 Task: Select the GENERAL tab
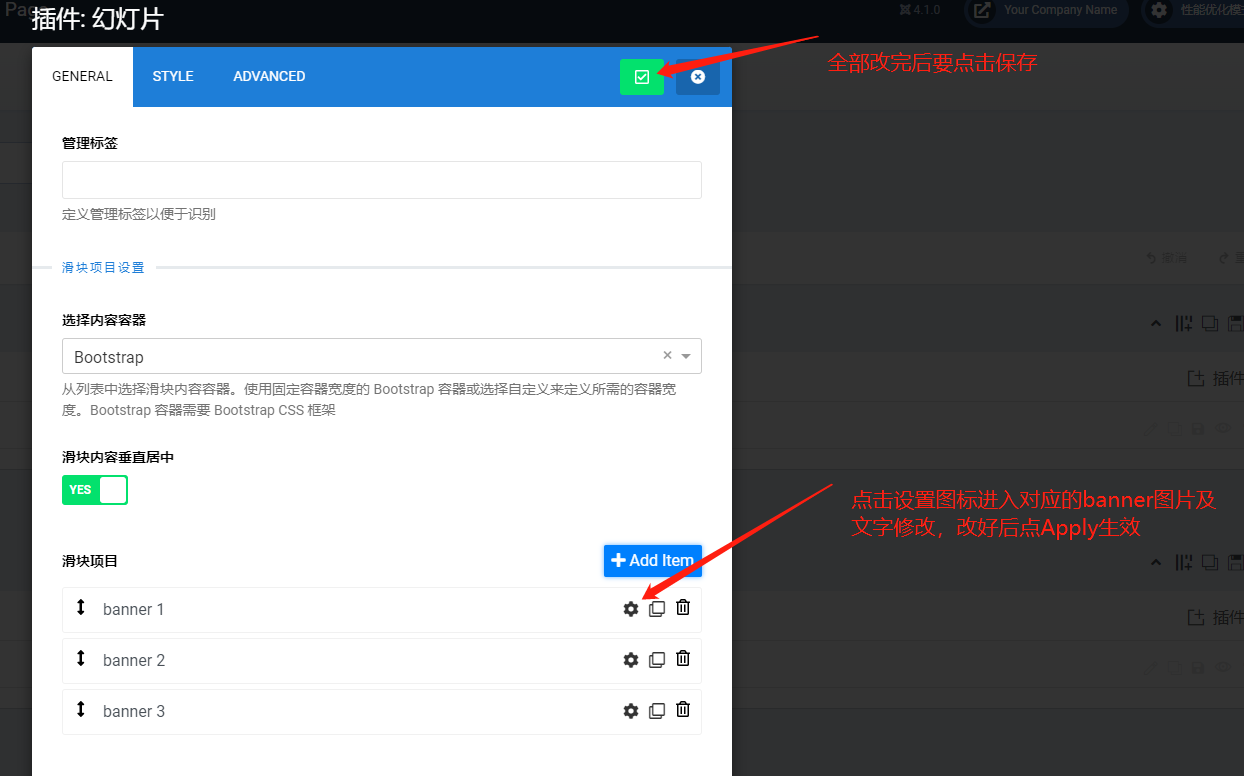click(x=82, y=76)
